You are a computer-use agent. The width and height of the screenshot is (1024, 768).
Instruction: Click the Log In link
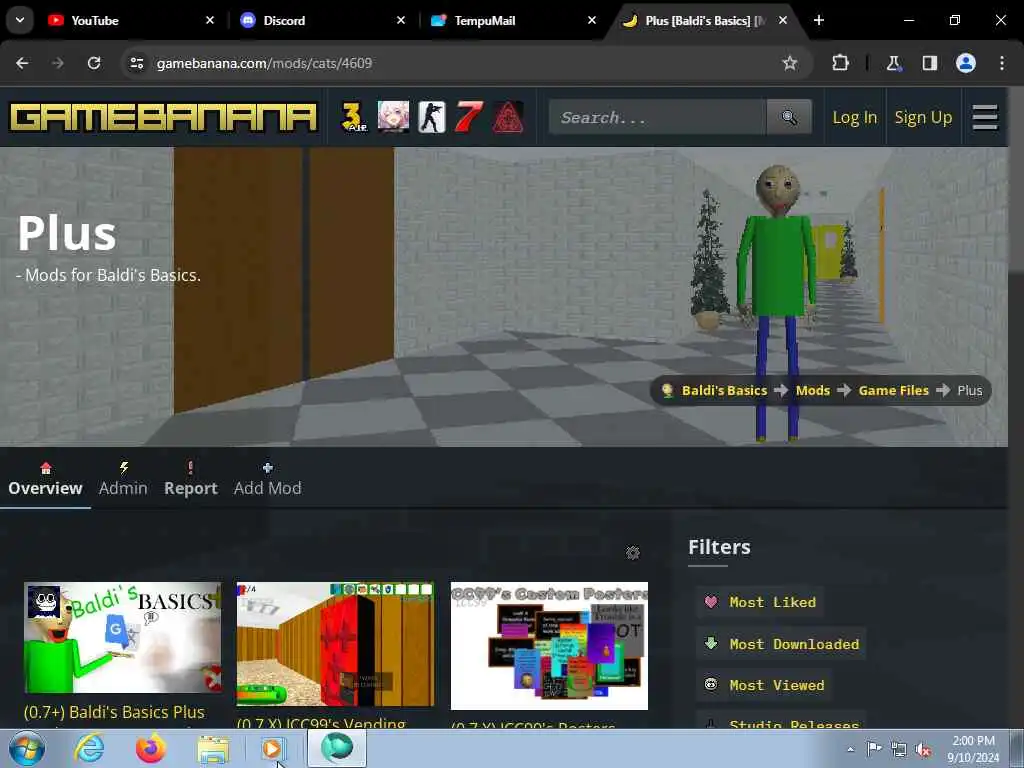(854, 118)
